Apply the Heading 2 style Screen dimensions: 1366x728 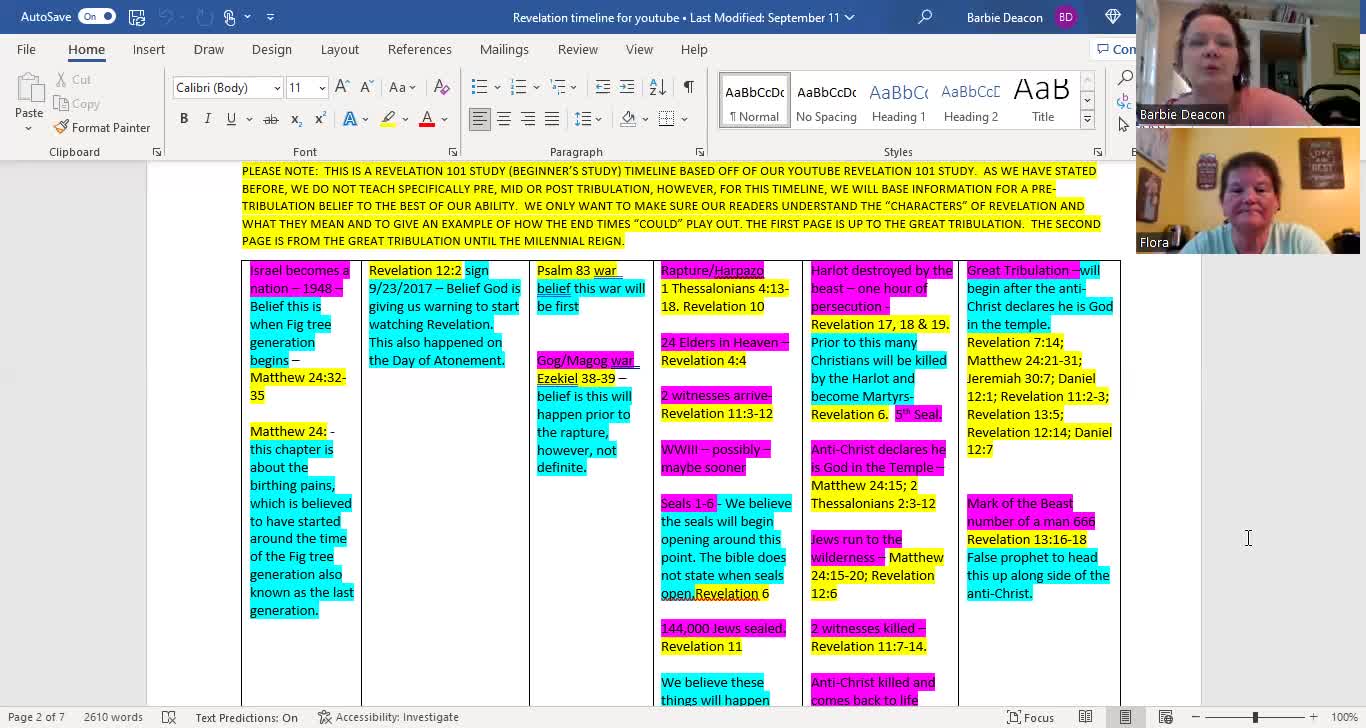point(970,100)
